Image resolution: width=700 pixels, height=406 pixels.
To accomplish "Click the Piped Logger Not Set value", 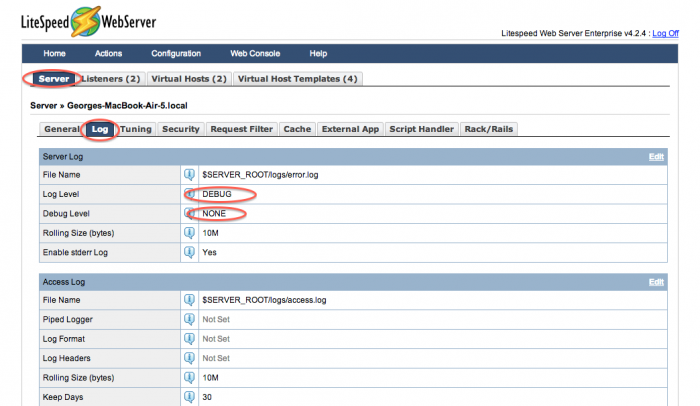I will (216, 319).
